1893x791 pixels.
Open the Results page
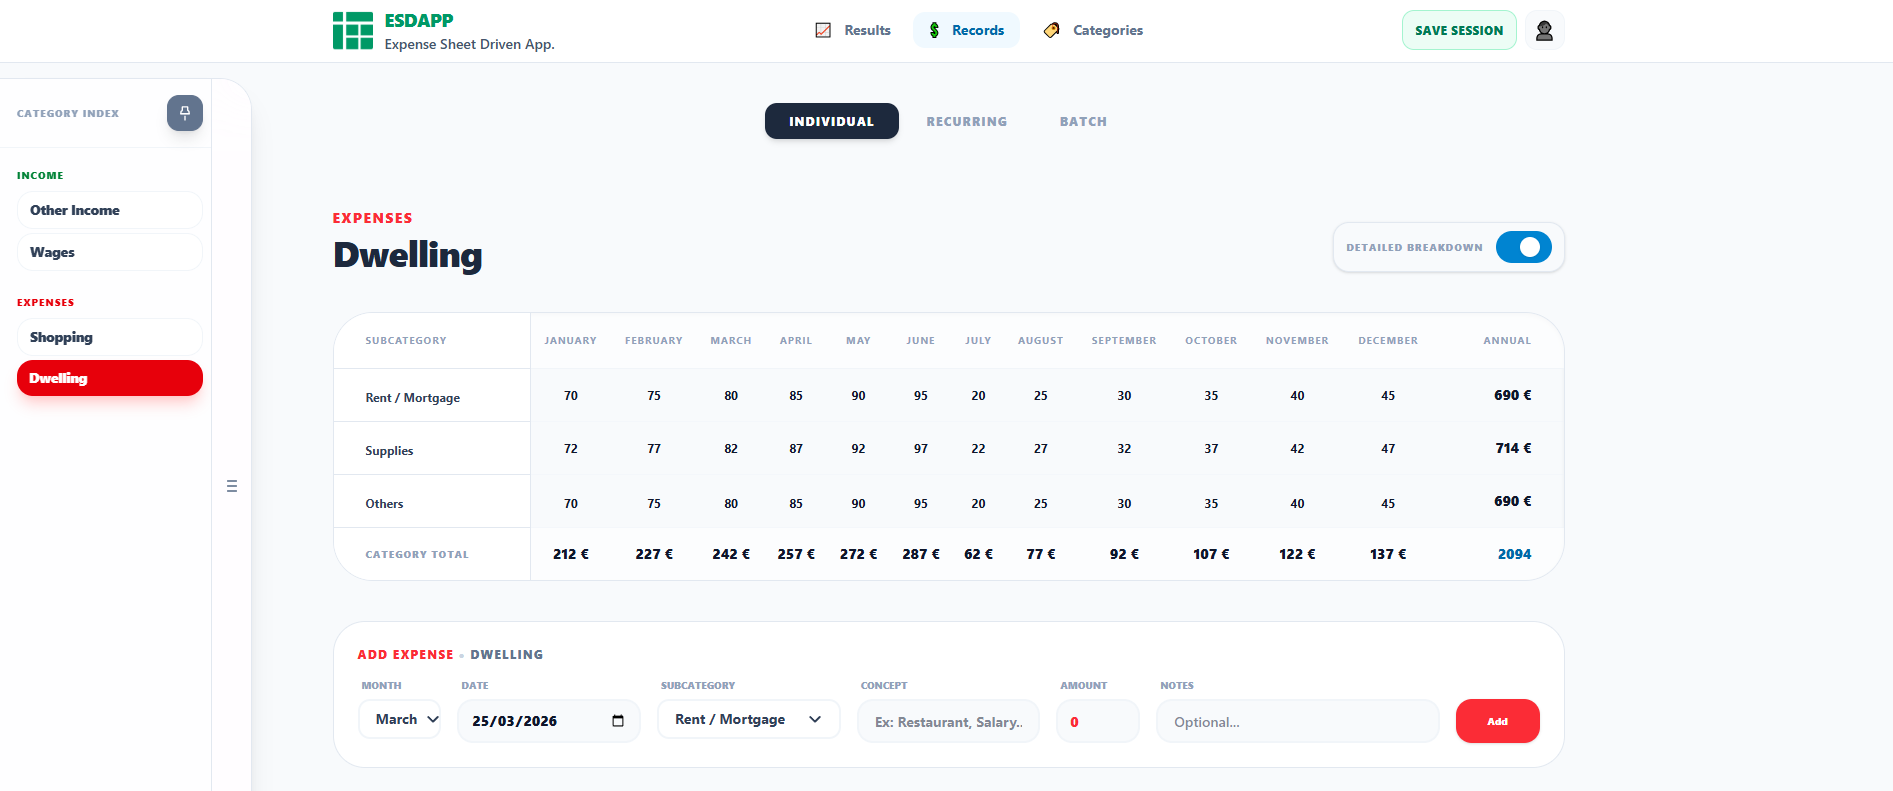point(853,30)
